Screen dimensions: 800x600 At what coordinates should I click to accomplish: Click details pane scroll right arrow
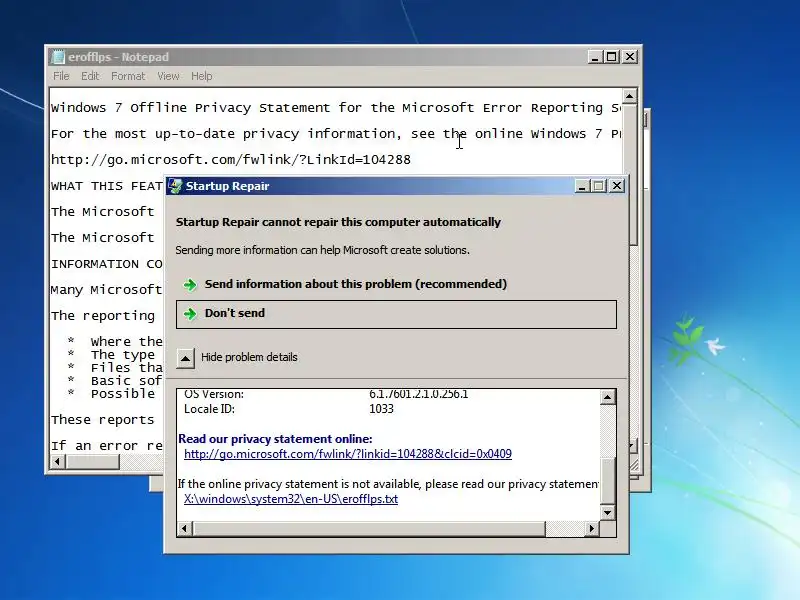pyautogui.click(x=591, y=529)
